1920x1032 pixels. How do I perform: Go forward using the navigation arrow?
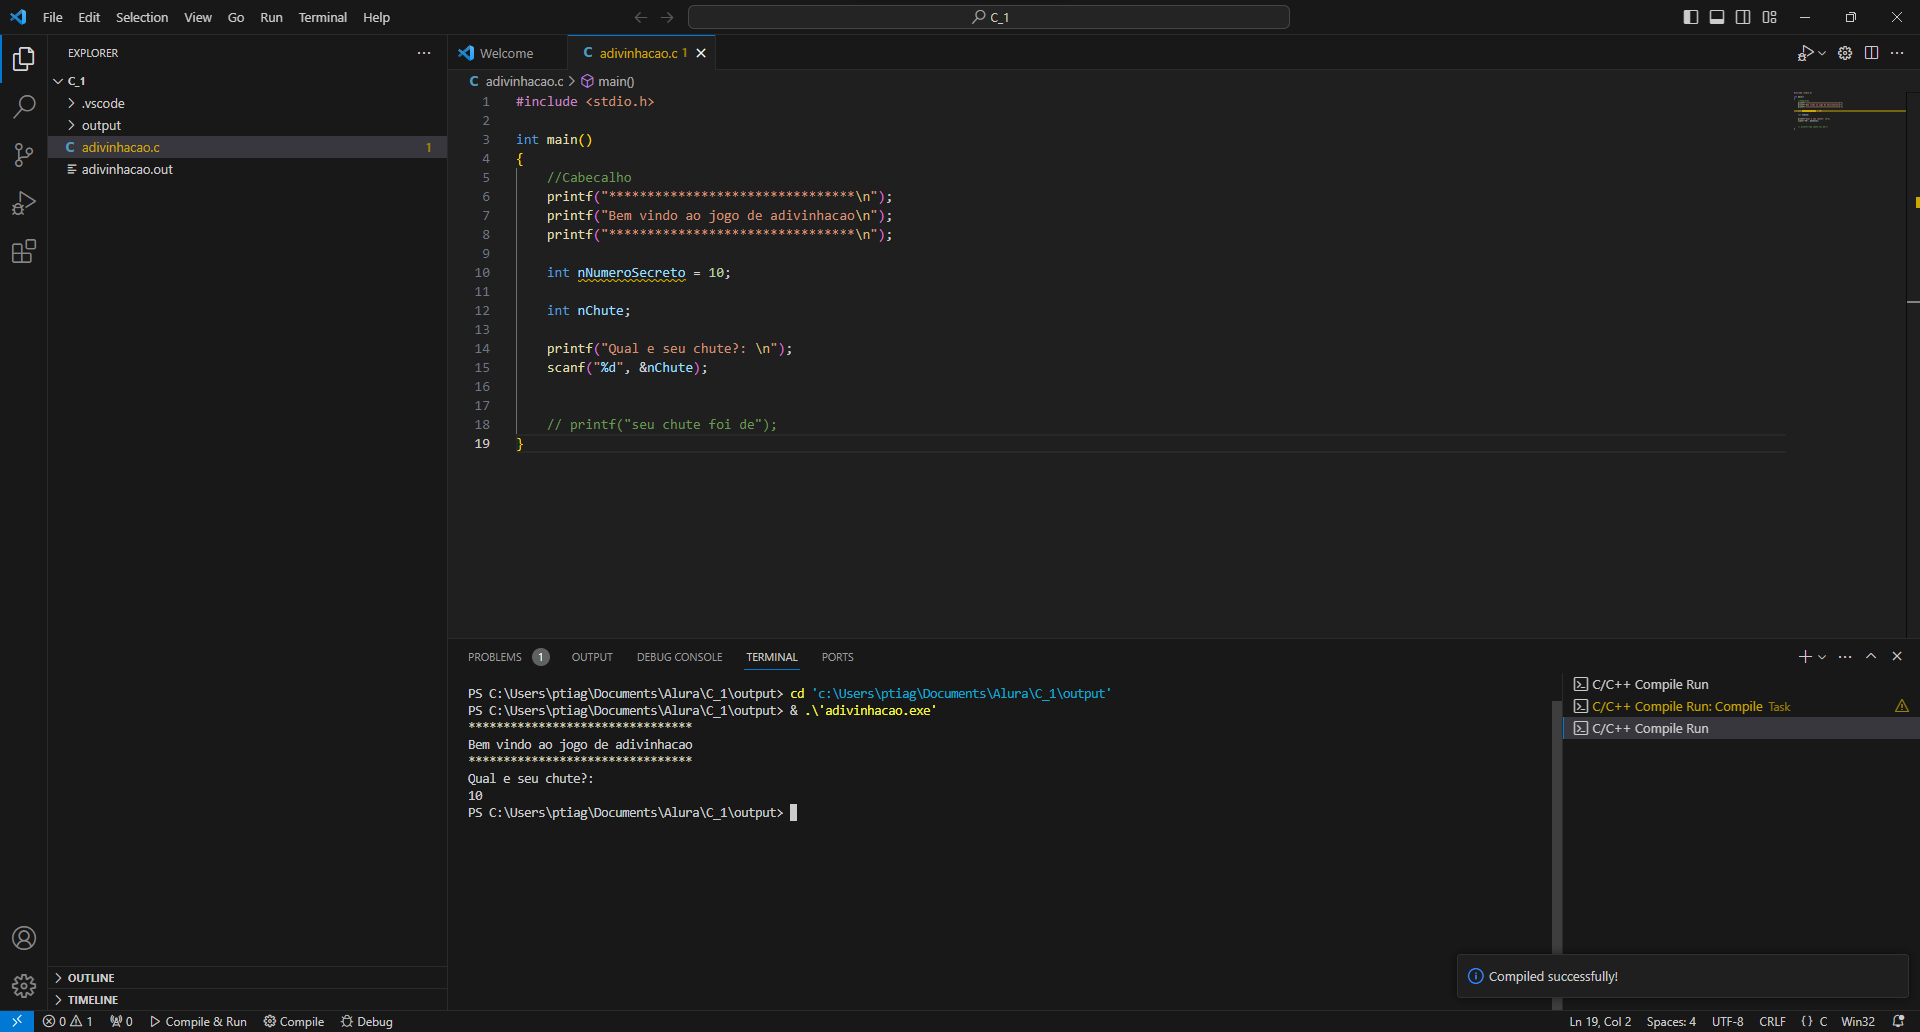(667, 17)
